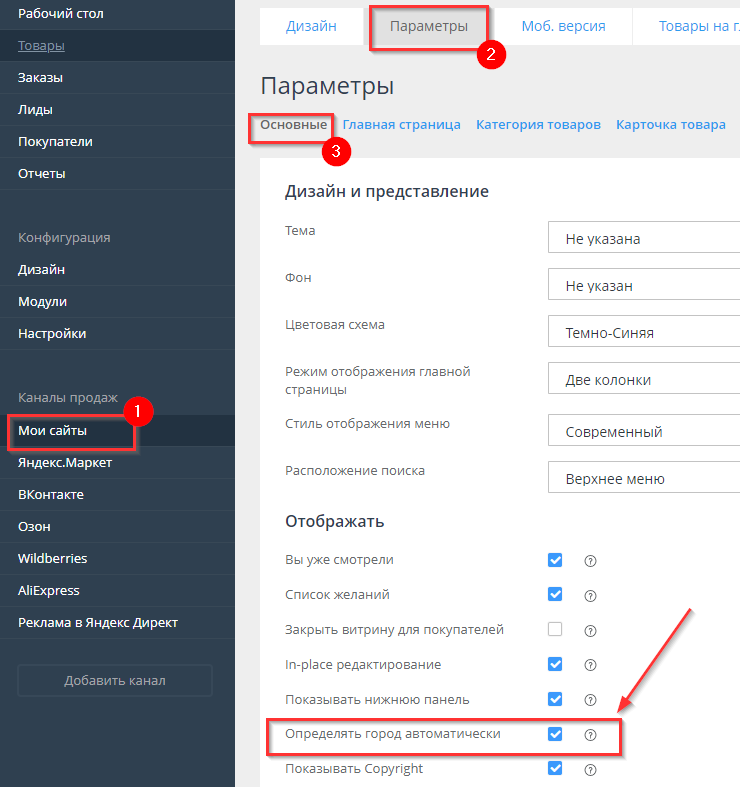Show help for 'In-place редактирование'
This screenshot has height=787, width=740.
click(590, 665)
